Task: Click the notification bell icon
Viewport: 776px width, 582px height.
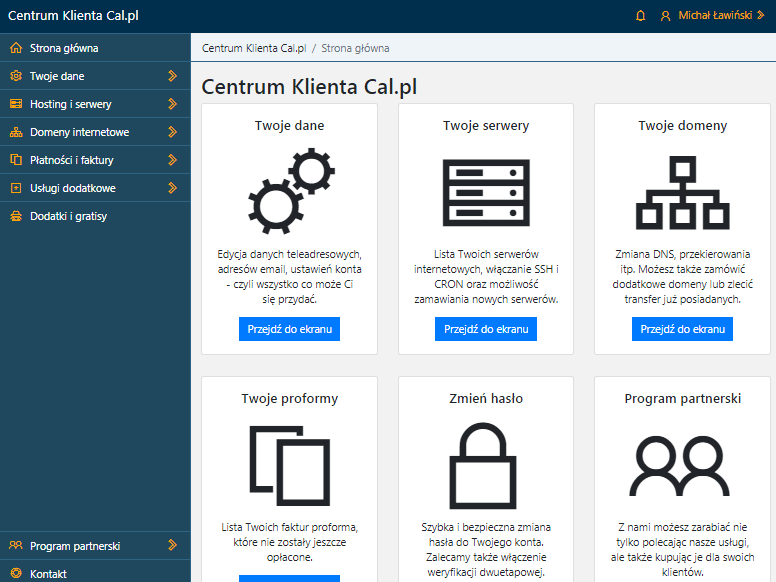Action: tap(640, 16)
